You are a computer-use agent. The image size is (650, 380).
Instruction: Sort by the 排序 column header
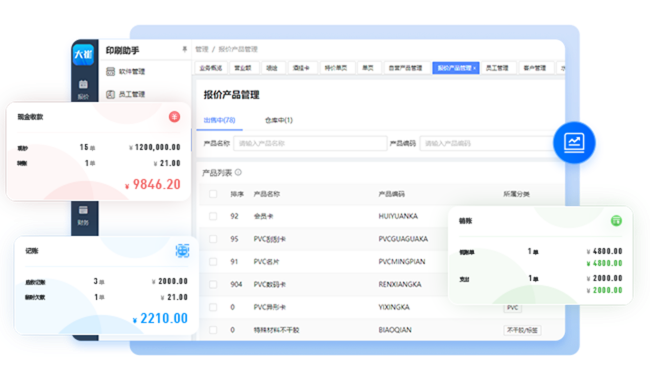pyautogui.click(x=237, y=194)
